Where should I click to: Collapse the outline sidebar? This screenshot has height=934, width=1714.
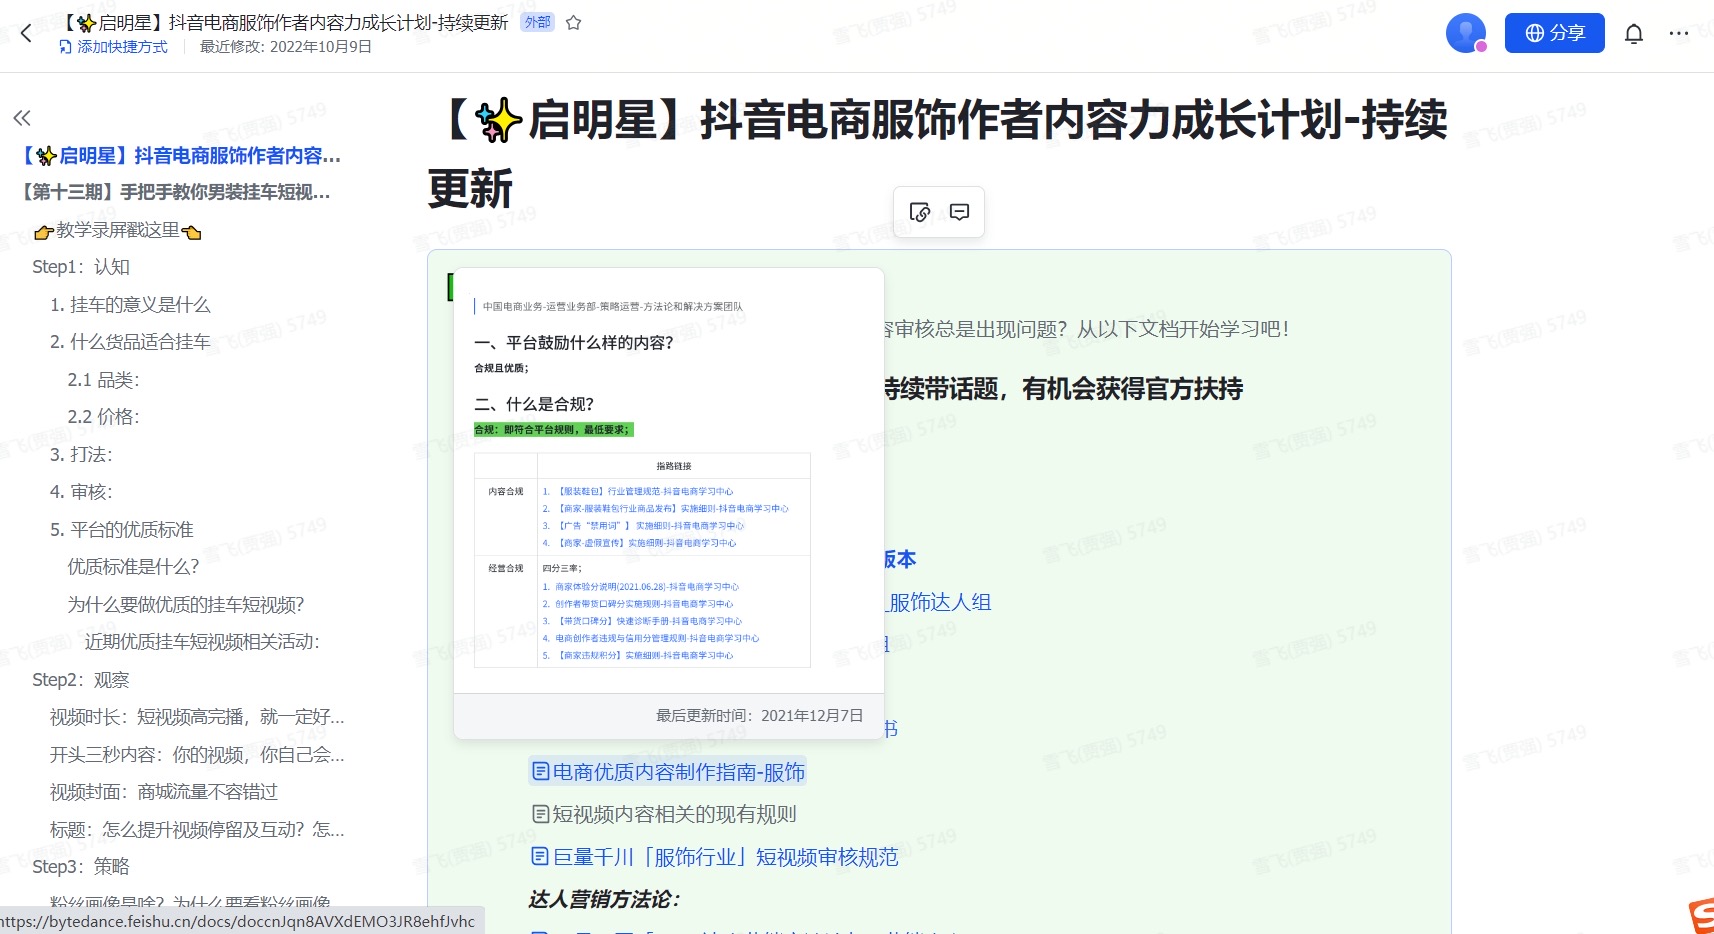coord(22,118)
